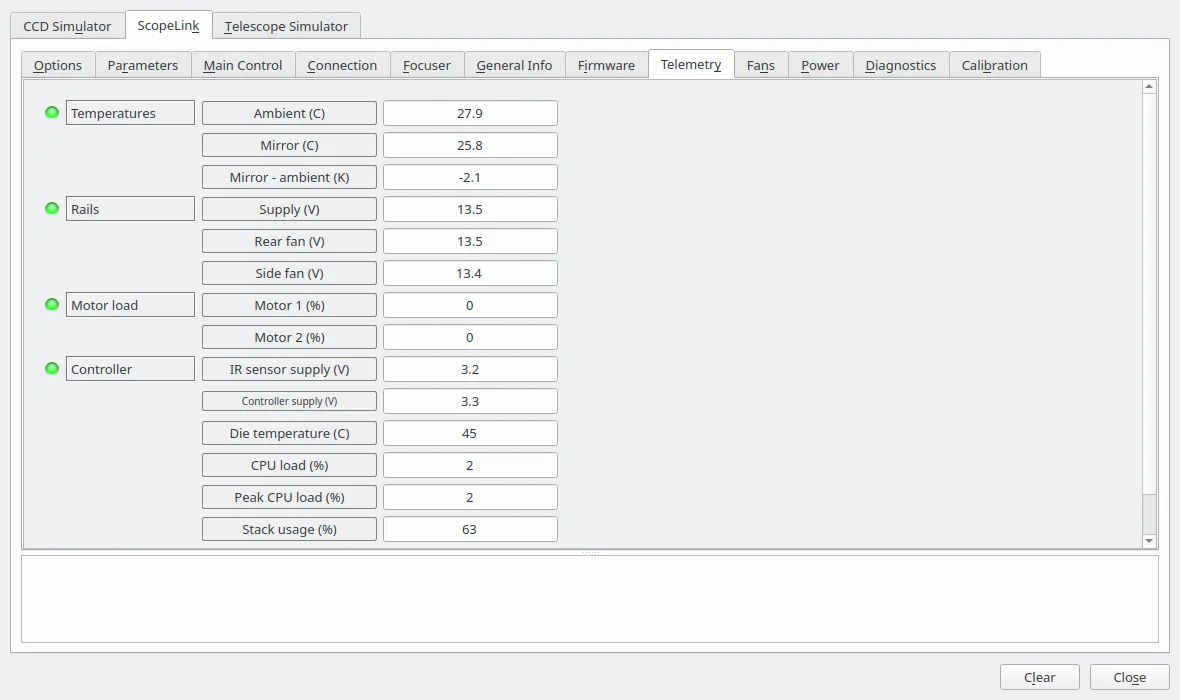
Task: Click the green Controller status light
Action: 52,369
